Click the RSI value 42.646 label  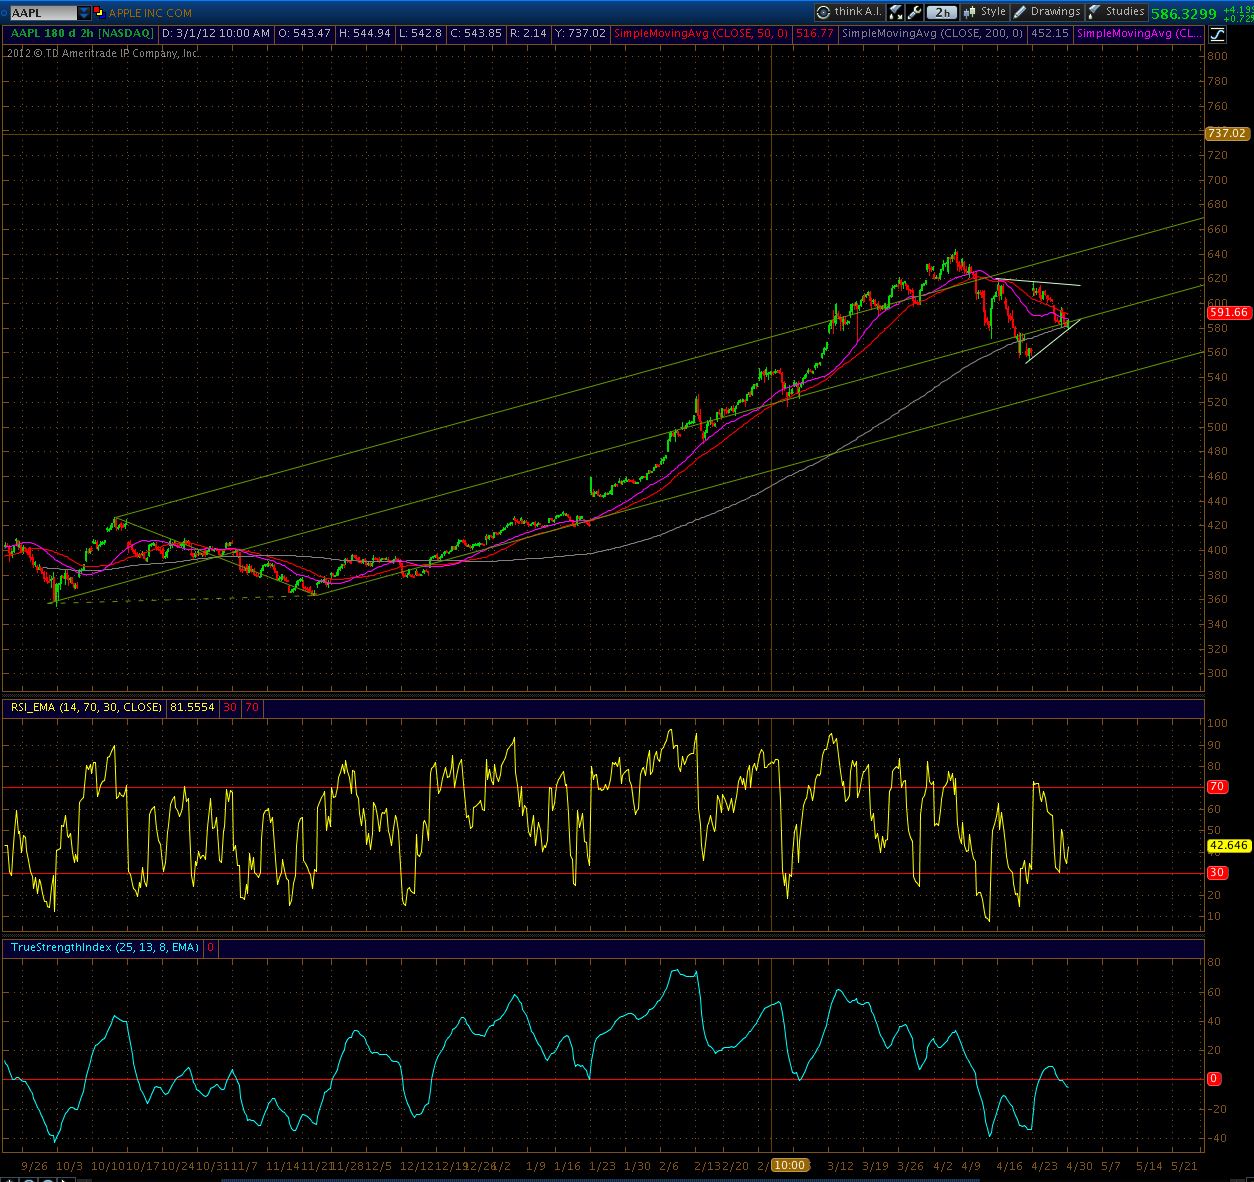click(1228, 846)
